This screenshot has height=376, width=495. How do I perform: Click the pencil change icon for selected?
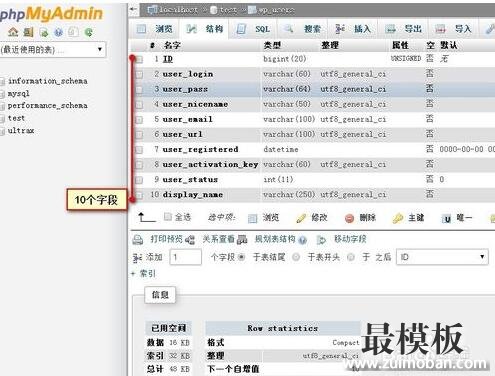[x=301, y=218]
